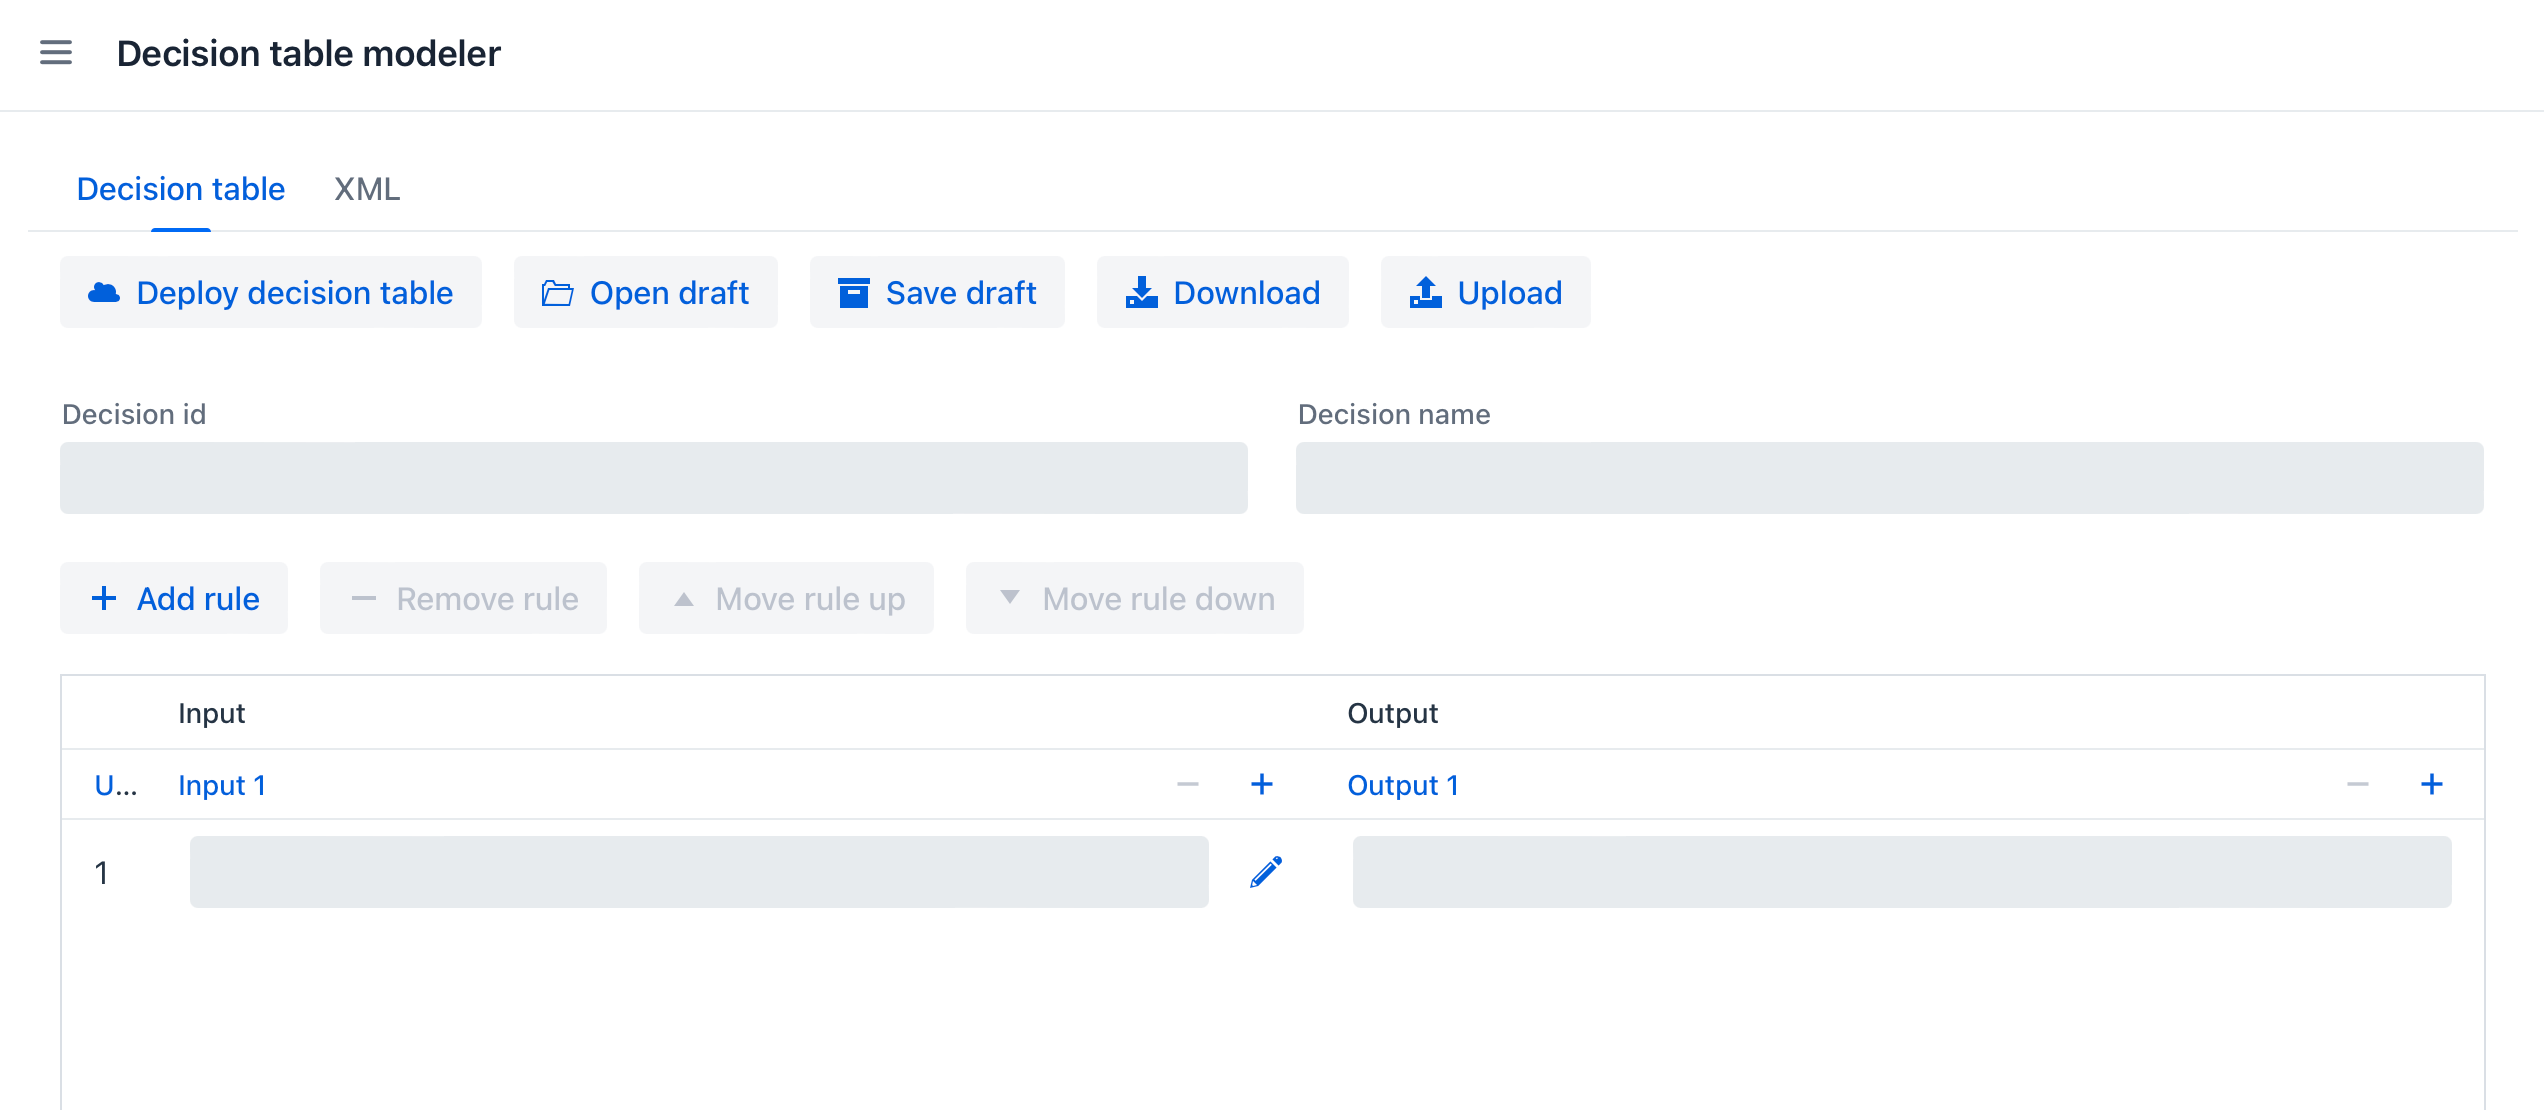Click the Add rule button
The width and height of the screenshot is (2544, 1110).
pos(174,599)
